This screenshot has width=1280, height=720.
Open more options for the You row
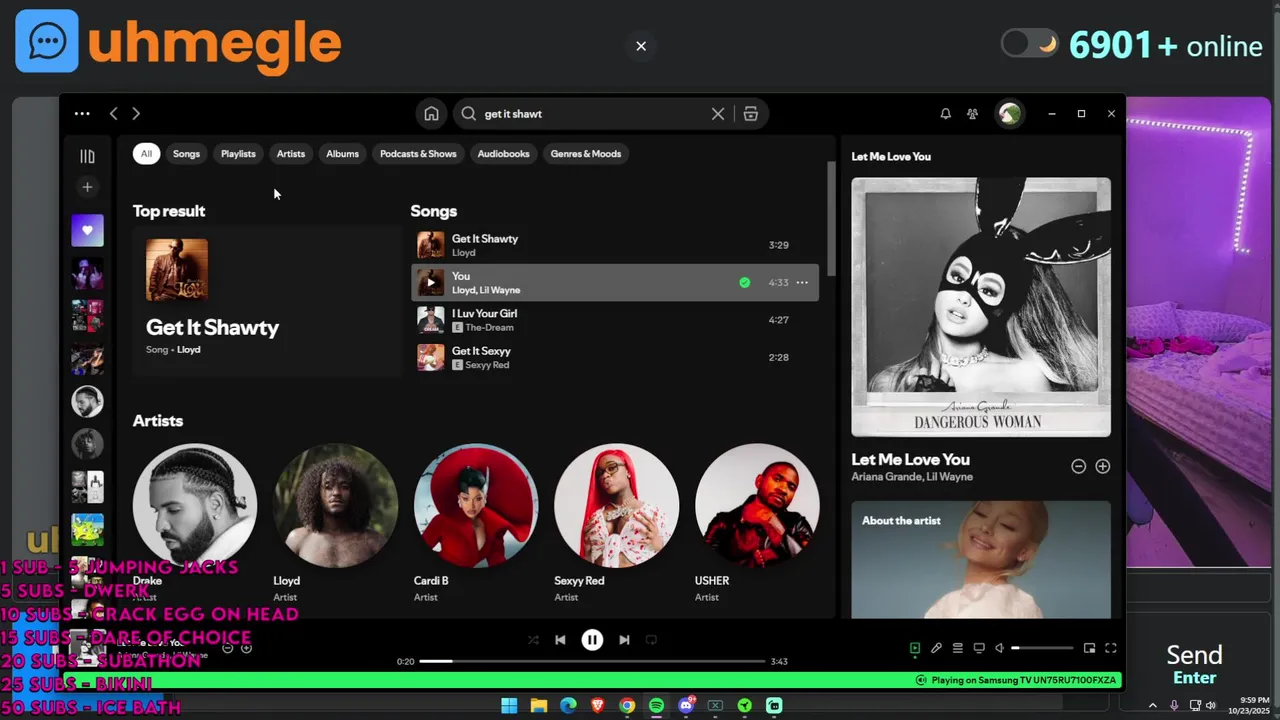click(802, 283)
